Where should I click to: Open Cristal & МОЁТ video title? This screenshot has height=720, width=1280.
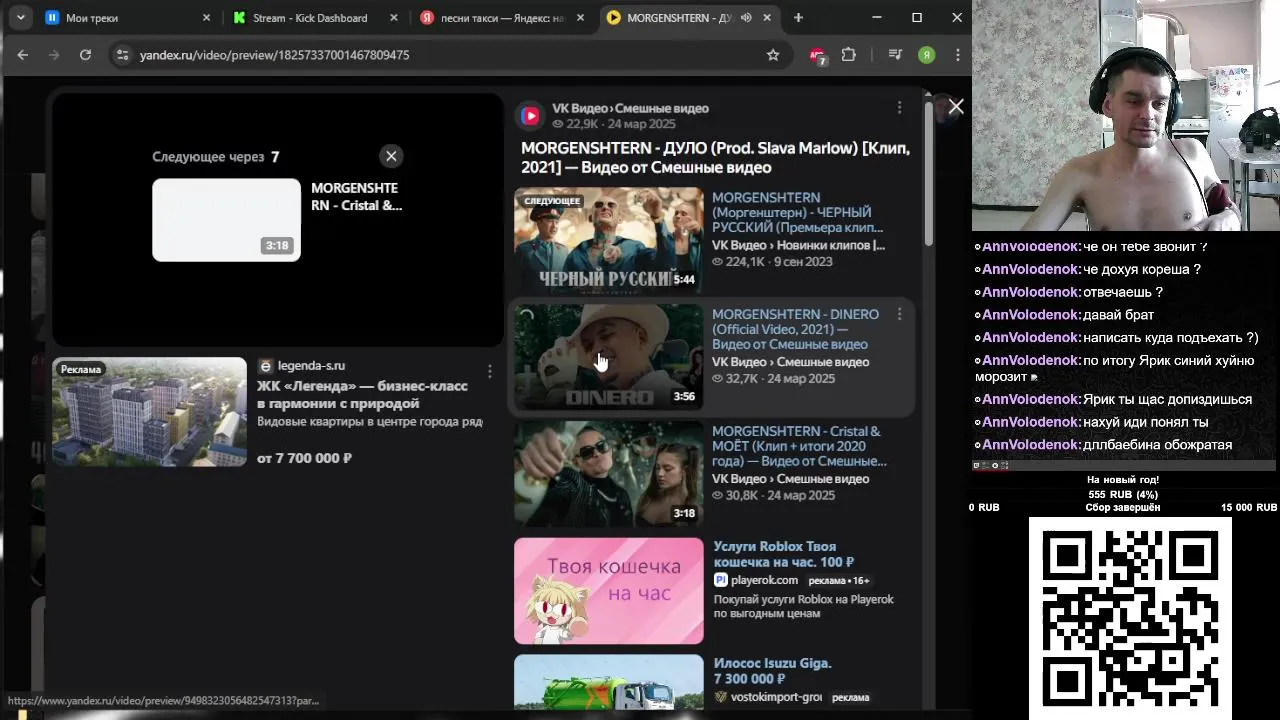point(799,446)
